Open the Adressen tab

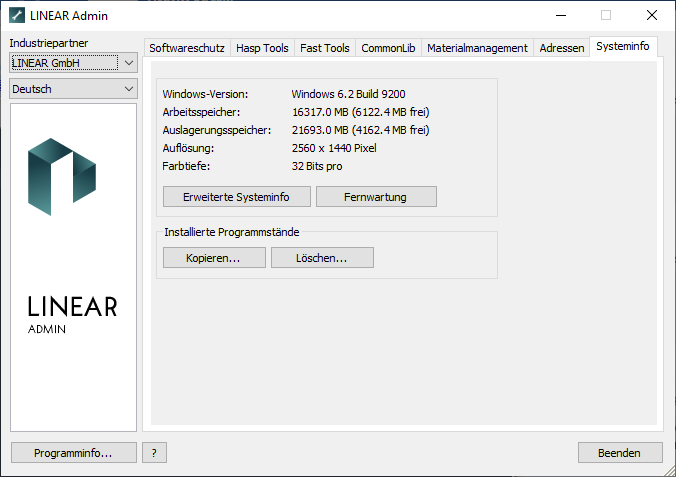tap(562, 48)
